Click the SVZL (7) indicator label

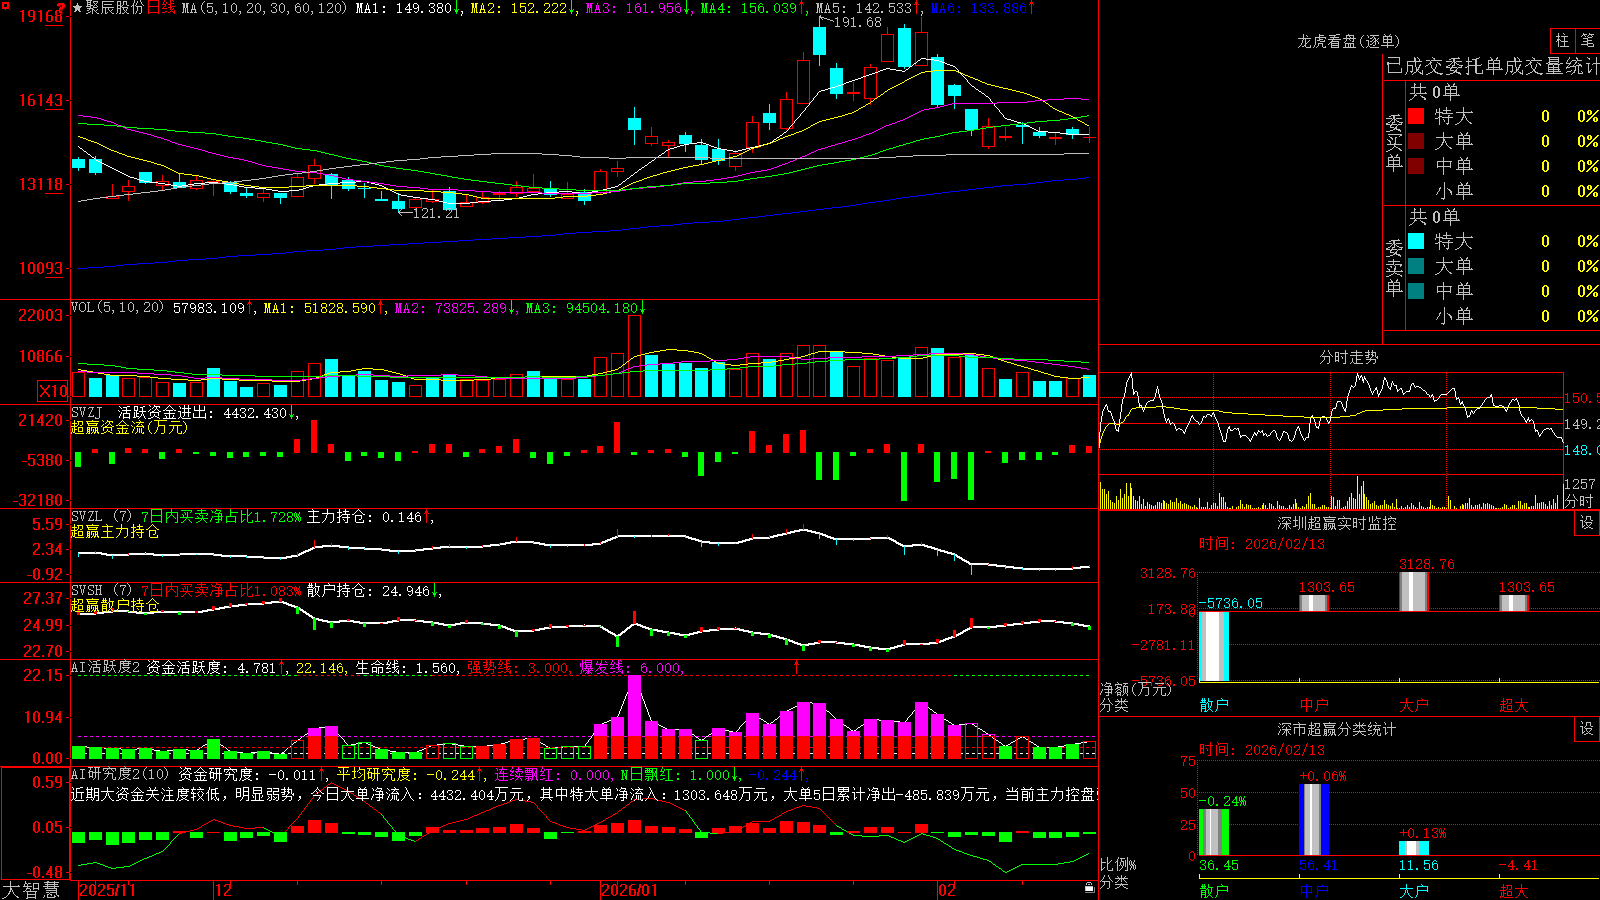tap(102, 517)
